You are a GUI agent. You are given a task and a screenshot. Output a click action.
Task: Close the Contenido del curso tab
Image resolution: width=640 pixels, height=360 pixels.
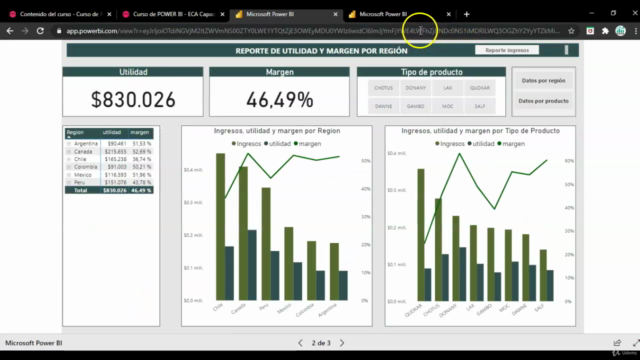coord(109,14)
